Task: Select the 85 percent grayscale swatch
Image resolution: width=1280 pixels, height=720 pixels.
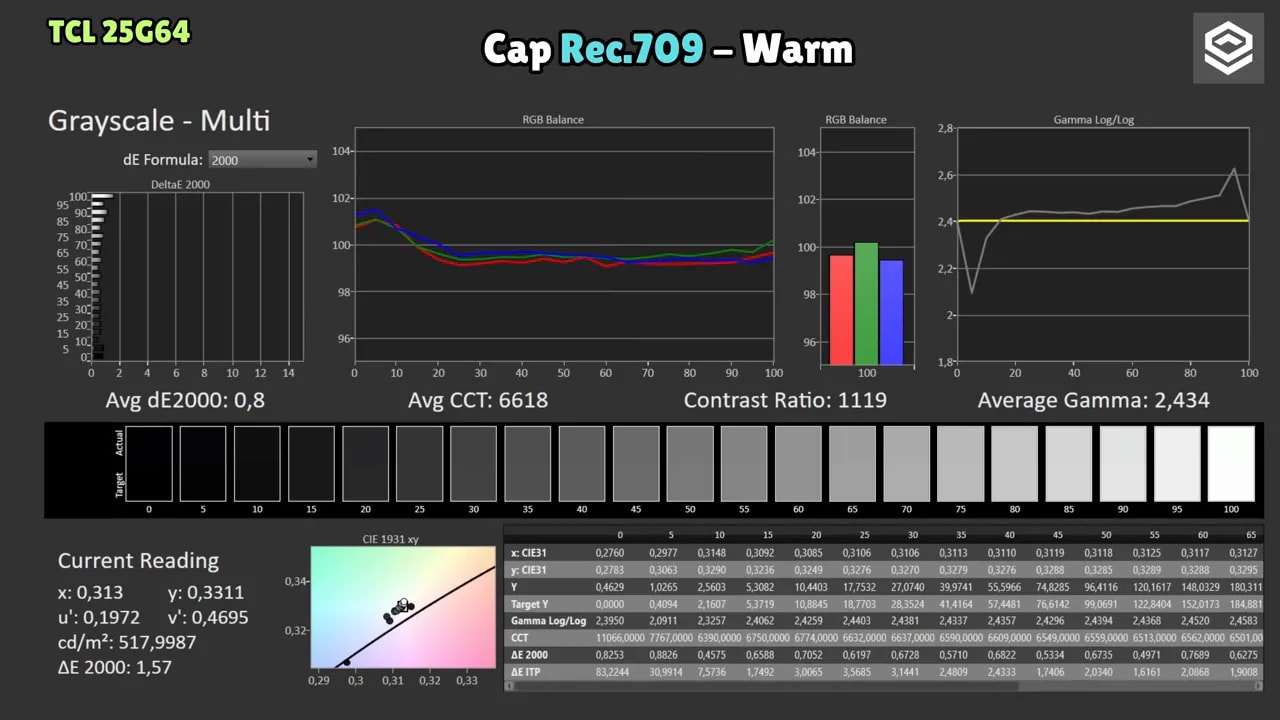Action: click(x=1069, y=463)
